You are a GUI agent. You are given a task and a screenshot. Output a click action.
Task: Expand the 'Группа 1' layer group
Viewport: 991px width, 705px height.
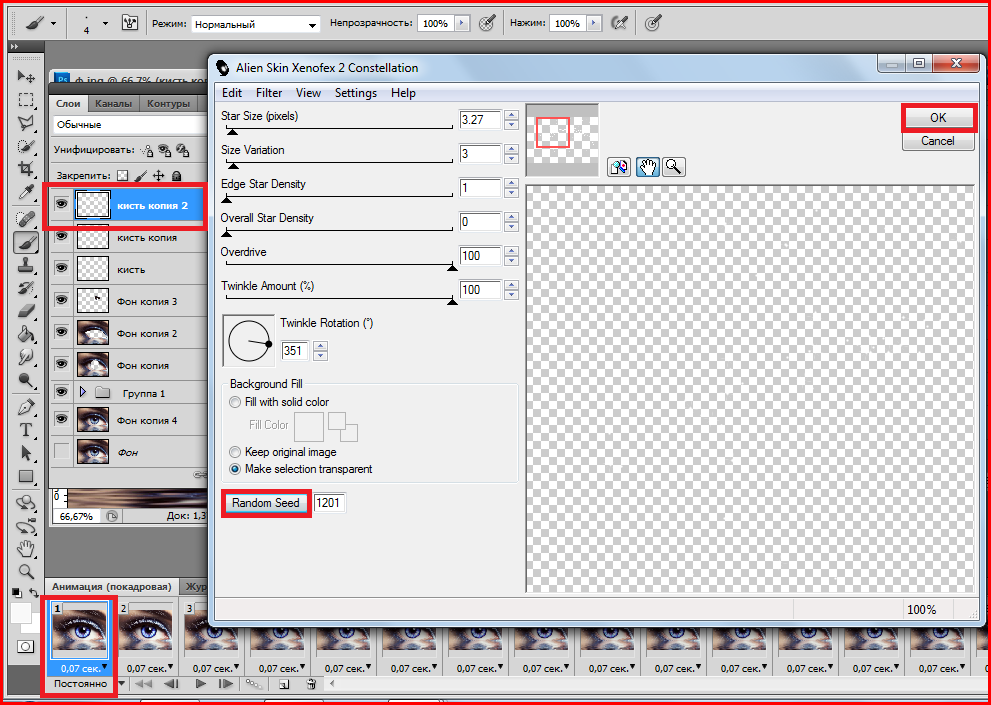tap(83, 393)
